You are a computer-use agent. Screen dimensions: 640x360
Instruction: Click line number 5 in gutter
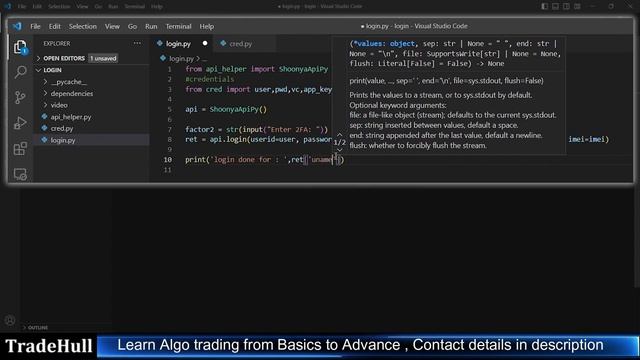coord(169,109)
